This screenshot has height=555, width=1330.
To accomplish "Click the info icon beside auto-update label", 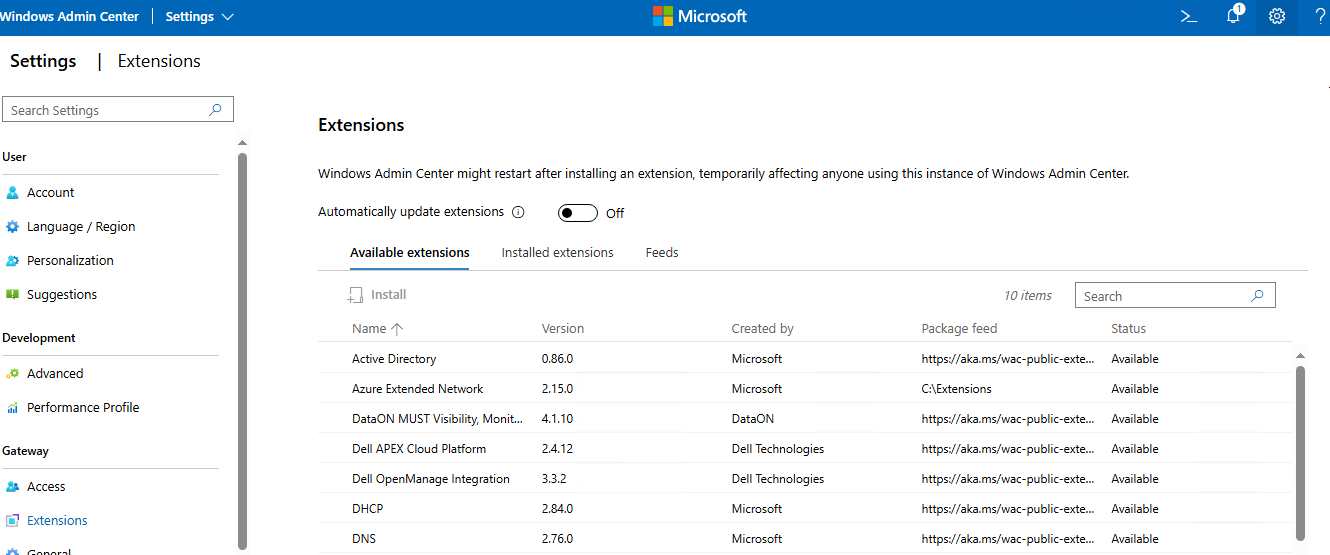I will point(518,212).
